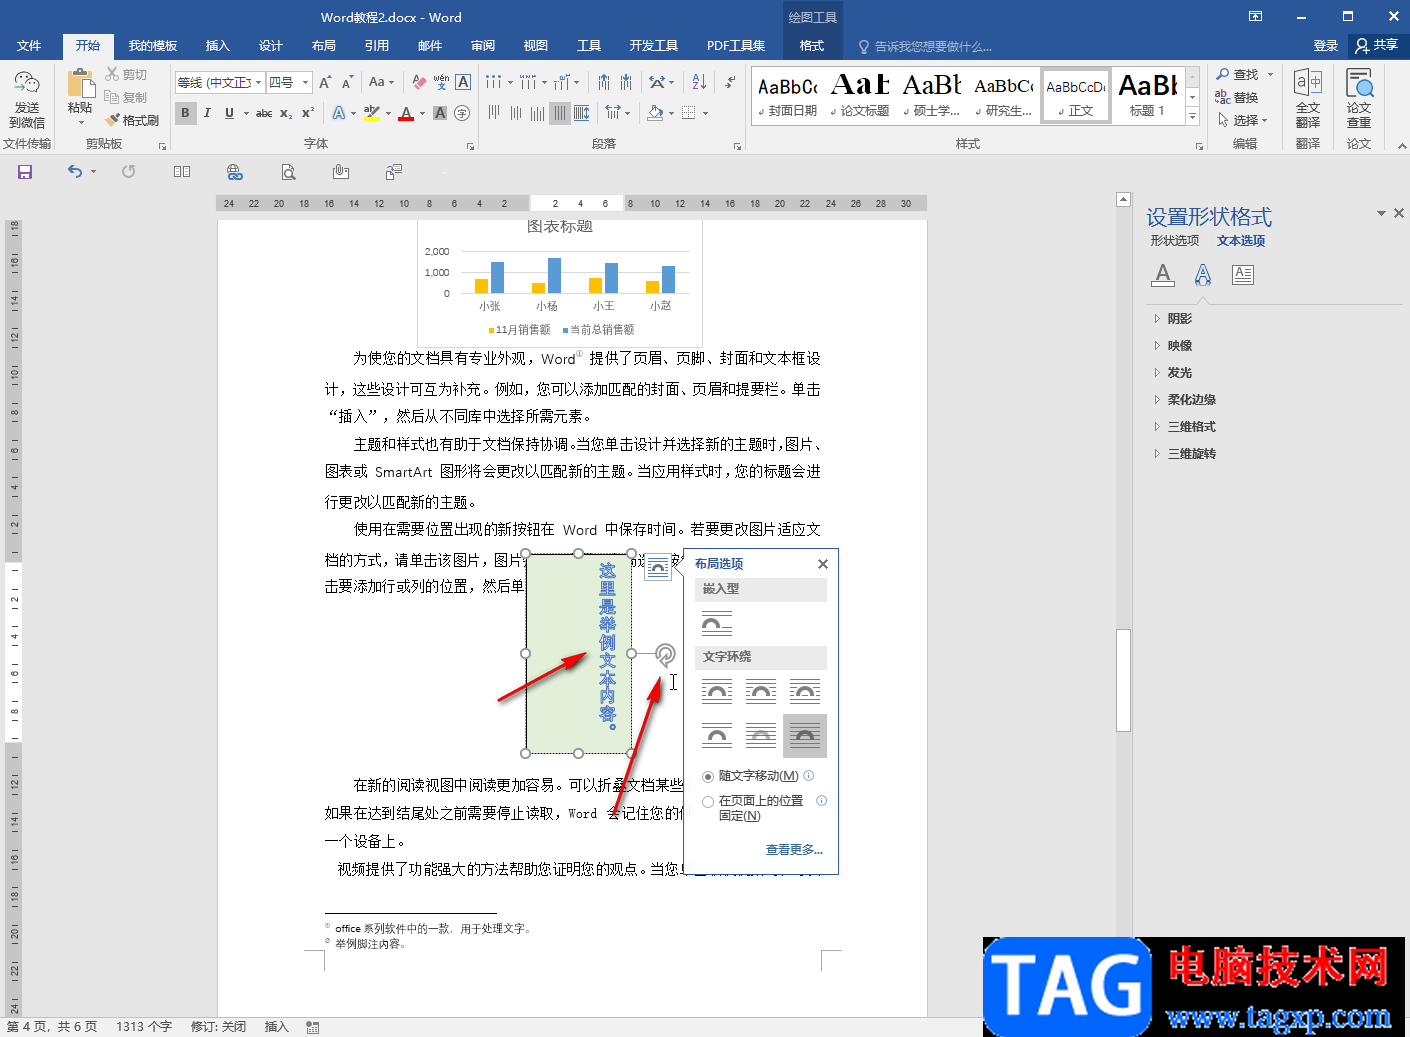
Task: Select 在页面上的位置固定 radio button
Action: coord(708,801)
